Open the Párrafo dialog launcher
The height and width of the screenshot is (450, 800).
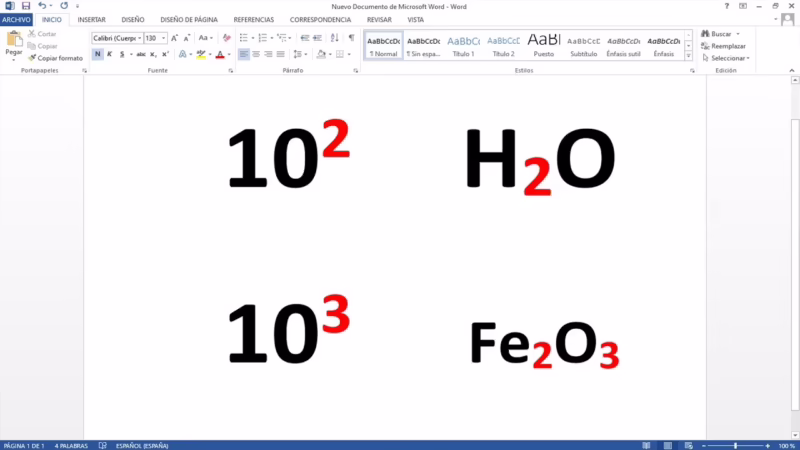[356, 71]
